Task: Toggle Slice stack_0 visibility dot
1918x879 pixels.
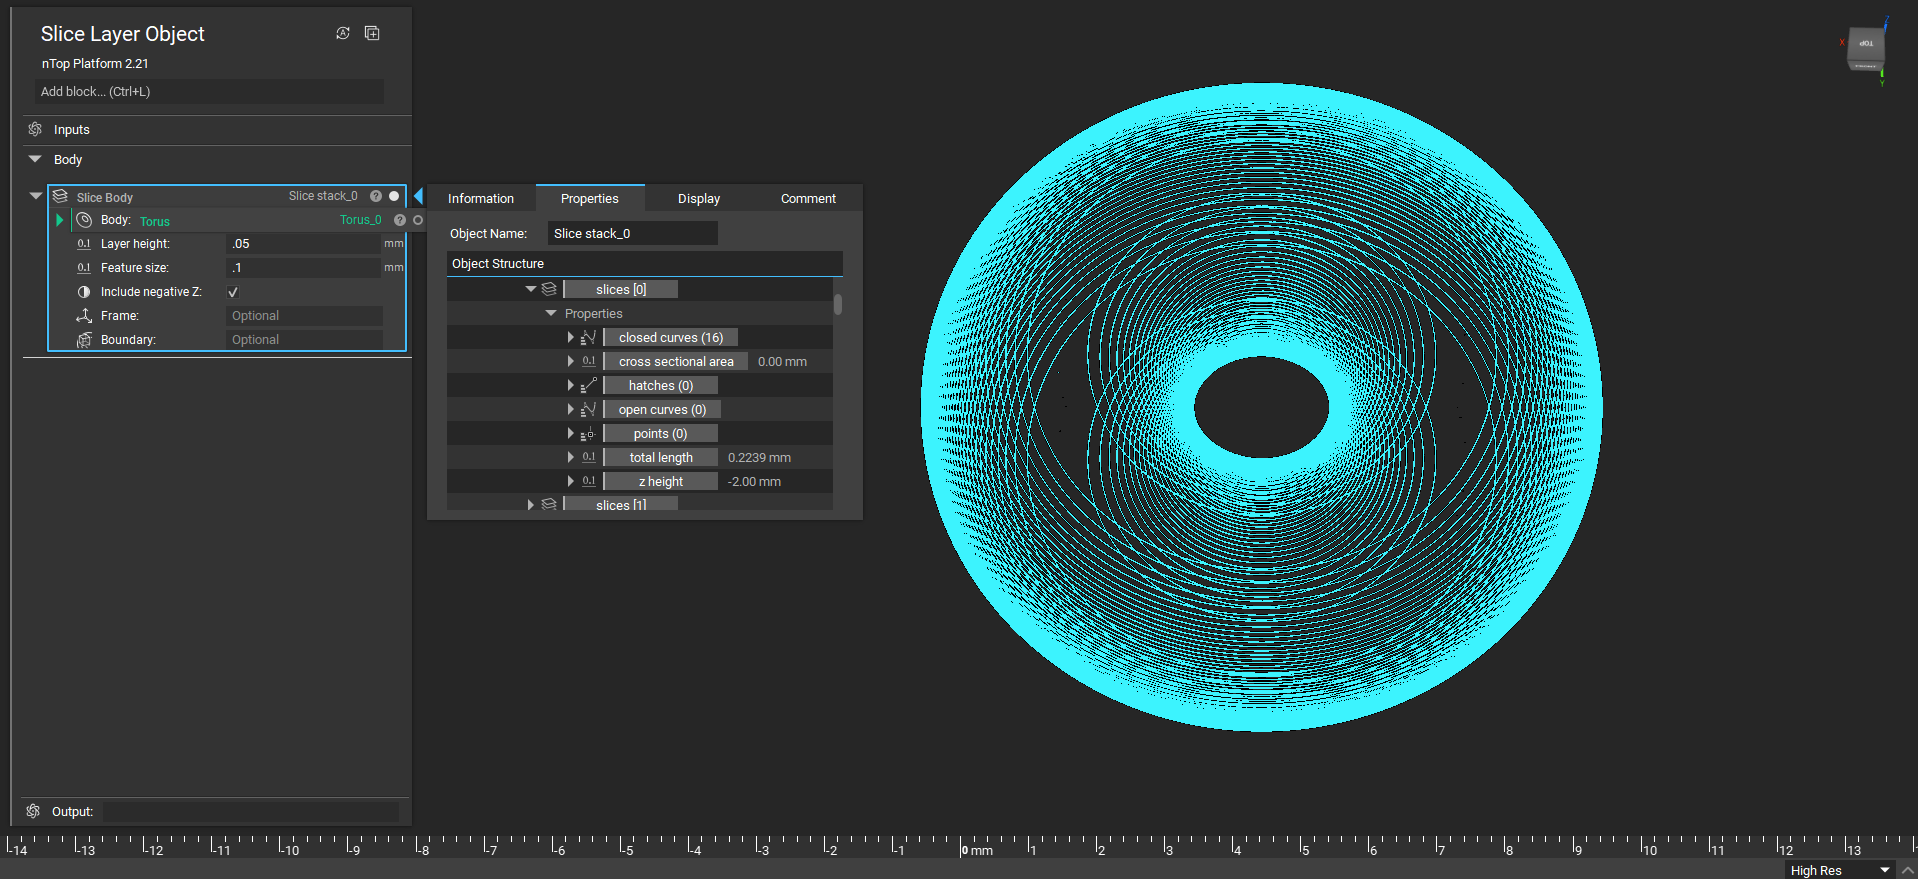Action: [394, 196]
